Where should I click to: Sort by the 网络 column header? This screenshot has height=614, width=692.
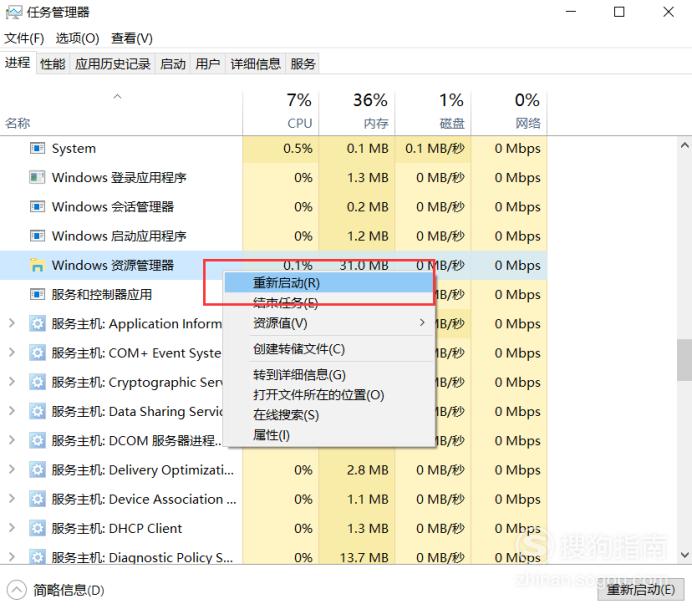509,111
